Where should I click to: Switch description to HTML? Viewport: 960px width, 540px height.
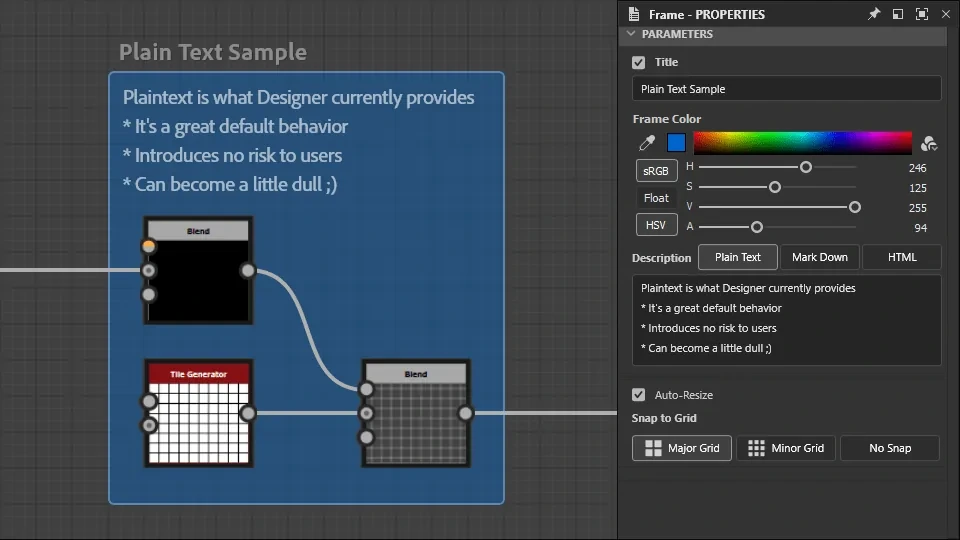902,257
